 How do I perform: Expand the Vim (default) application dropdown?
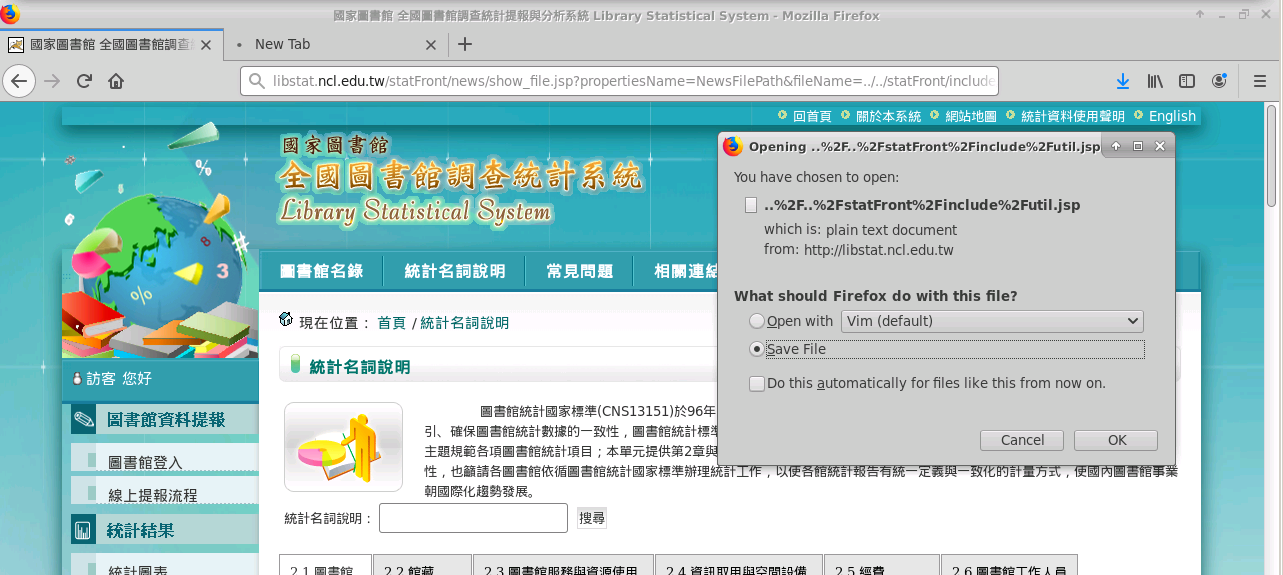tap(992, 321)
